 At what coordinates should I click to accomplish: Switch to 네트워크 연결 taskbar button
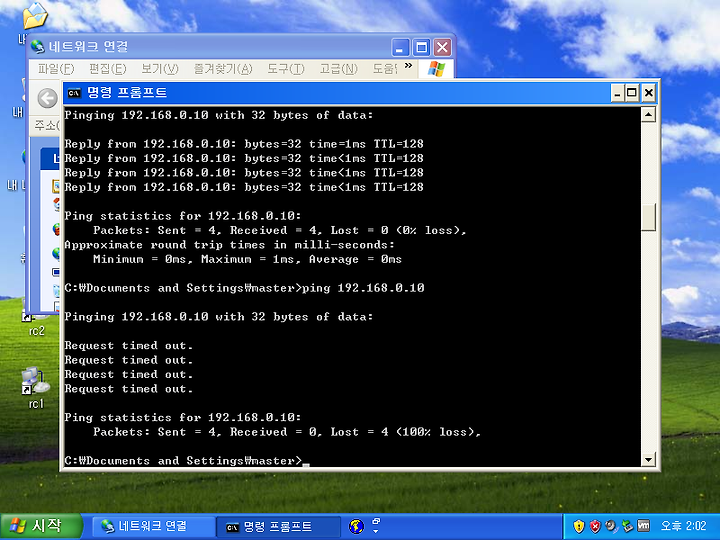tap(153, 526)
